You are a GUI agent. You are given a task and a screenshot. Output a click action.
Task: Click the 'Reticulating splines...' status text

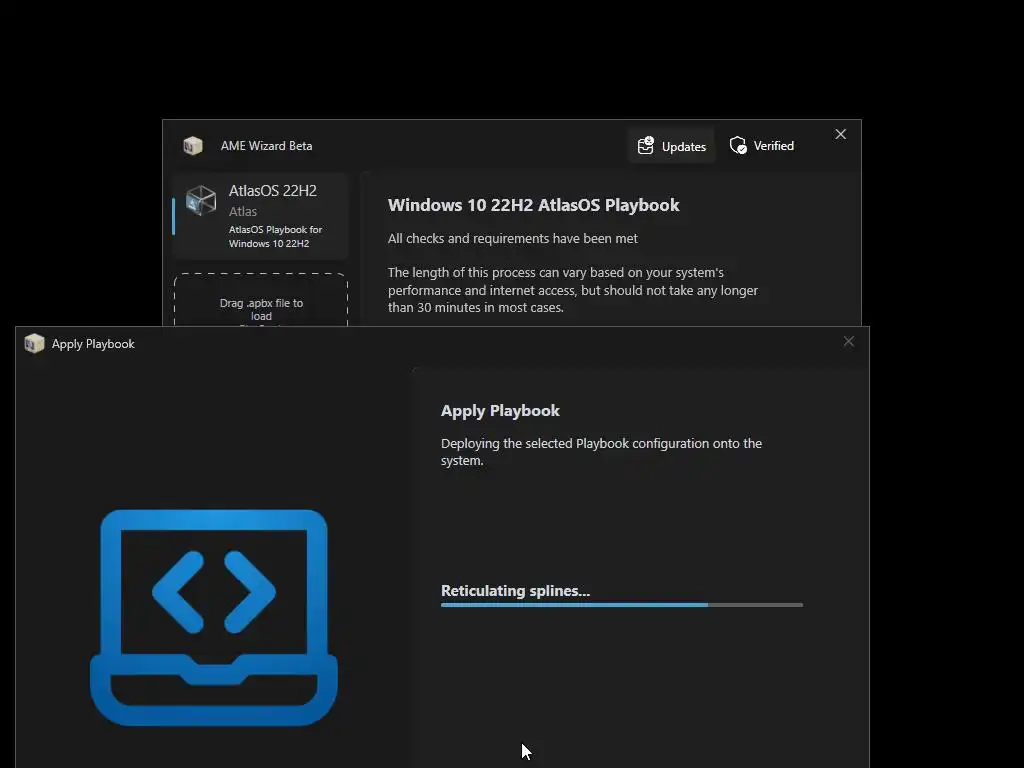point(515,590)
